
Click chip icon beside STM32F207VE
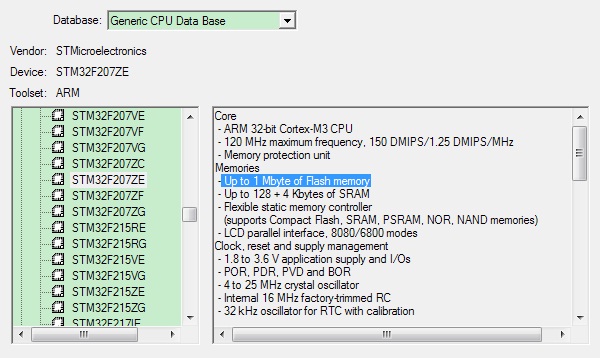pos(58,115)
